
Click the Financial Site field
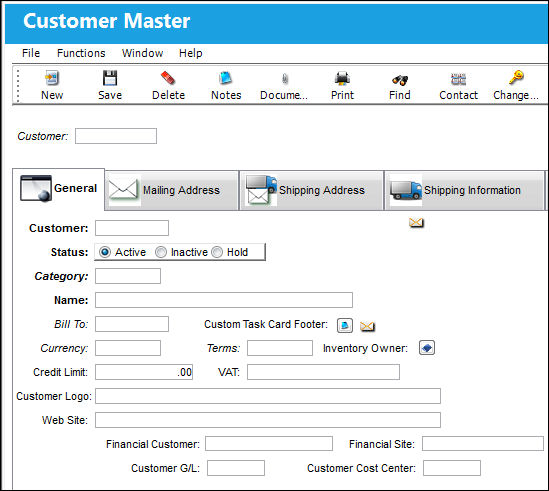[483, 444]
